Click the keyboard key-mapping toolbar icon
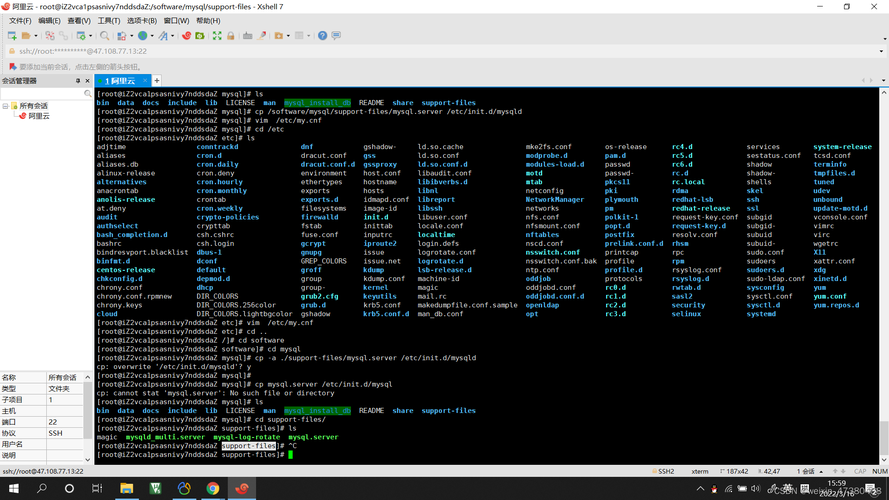The width and height of the screenshot is (889, 500). [x=248, y=35]
